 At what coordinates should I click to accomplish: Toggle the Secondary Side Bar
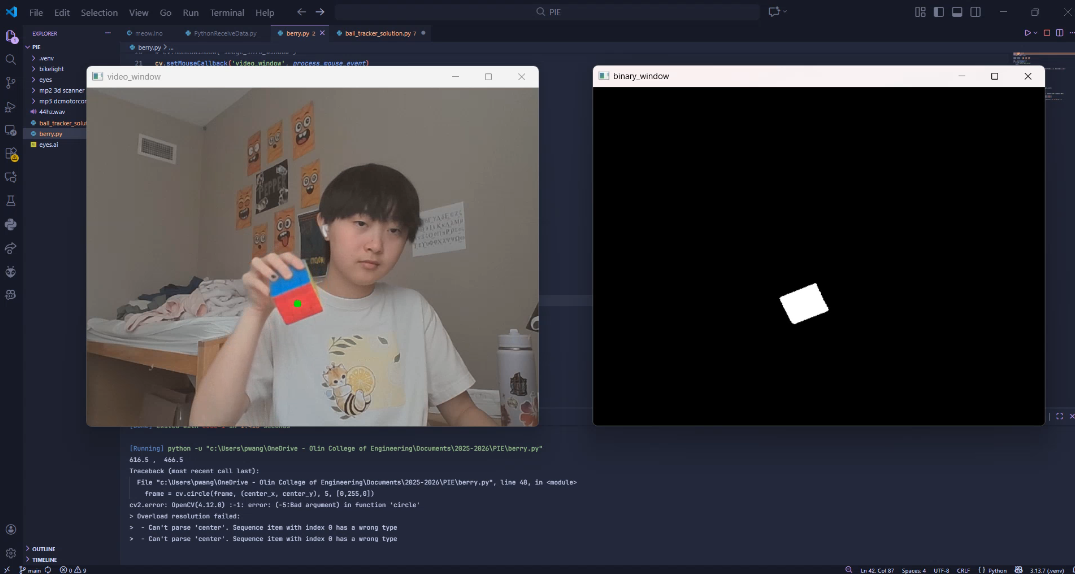(x=976, y=12)
